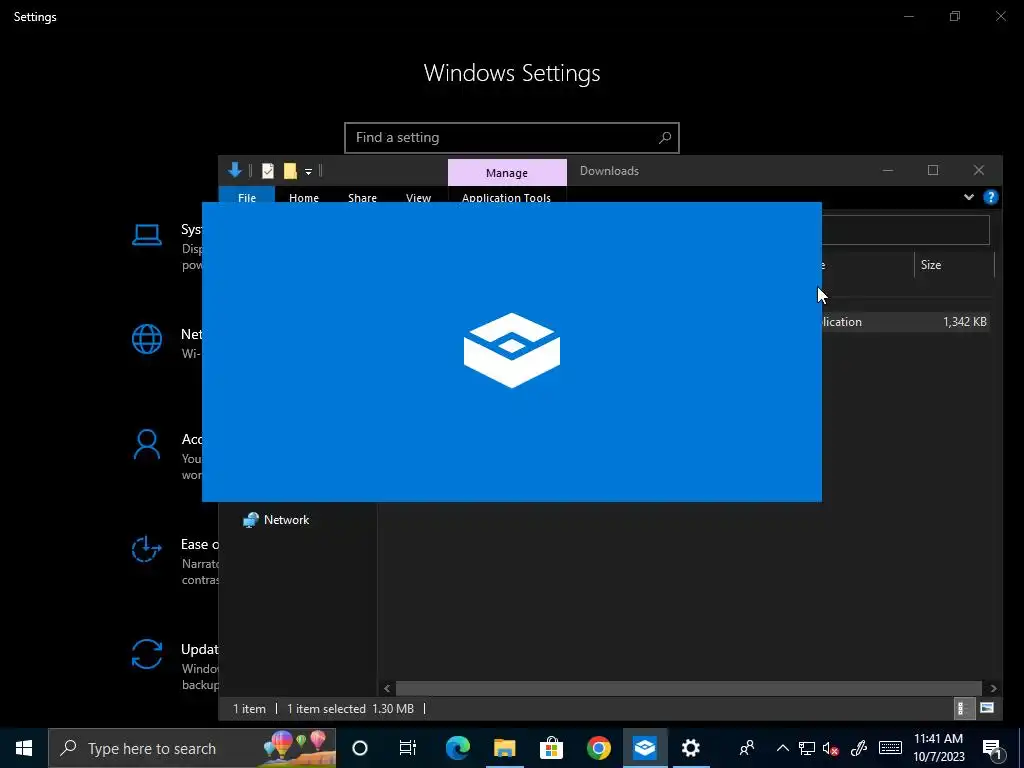The height and width of the screenshot is (768, 1024).
Task: Launch Microsoft Edge from taskbar
Action: [x=457, y=748]
